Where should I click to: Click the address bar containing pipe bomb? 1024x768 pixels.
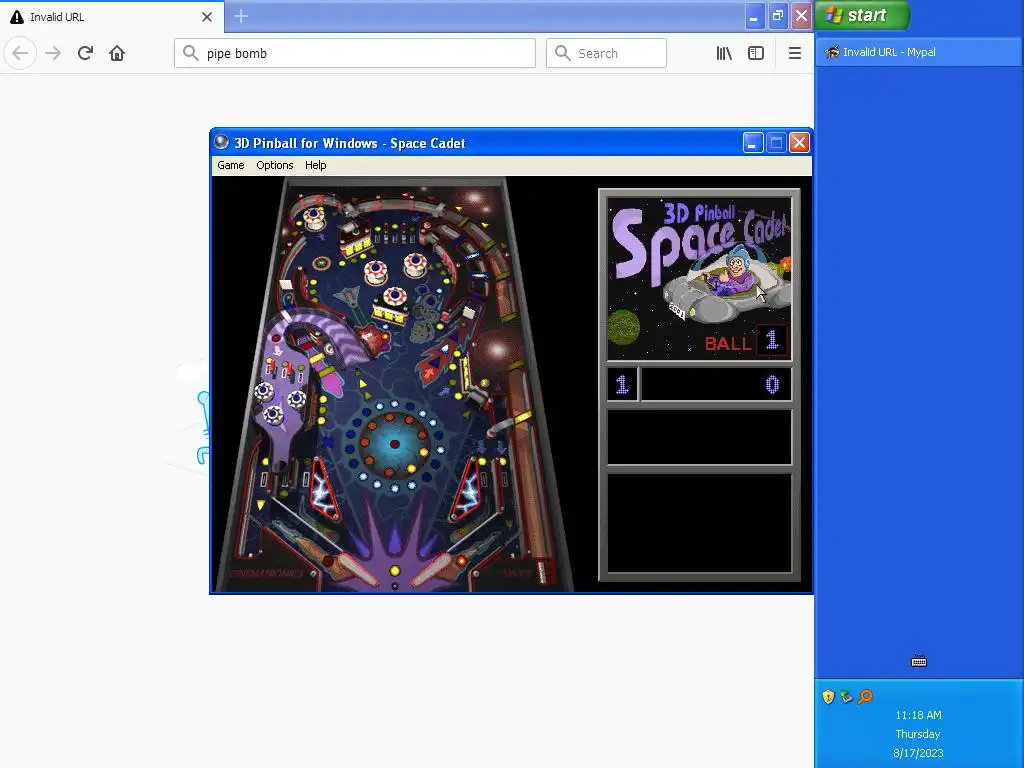(355, 53)
